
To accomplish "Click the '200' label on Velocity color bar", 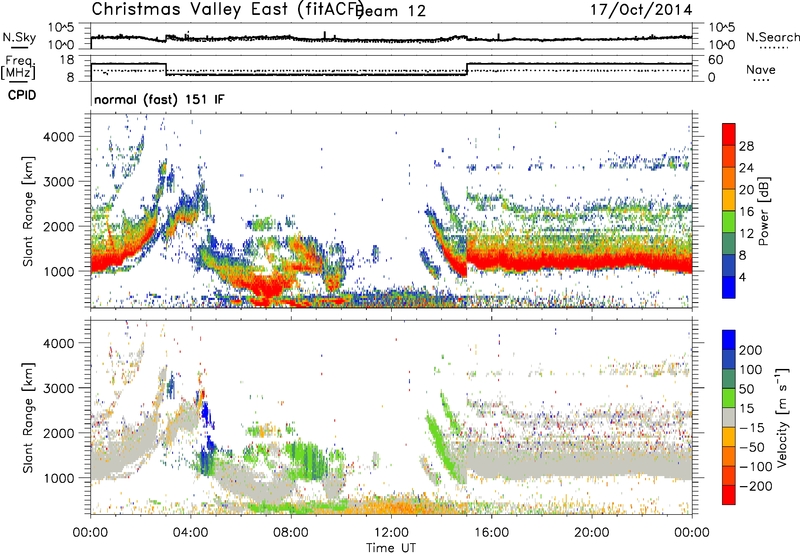I will click(751, 350).
